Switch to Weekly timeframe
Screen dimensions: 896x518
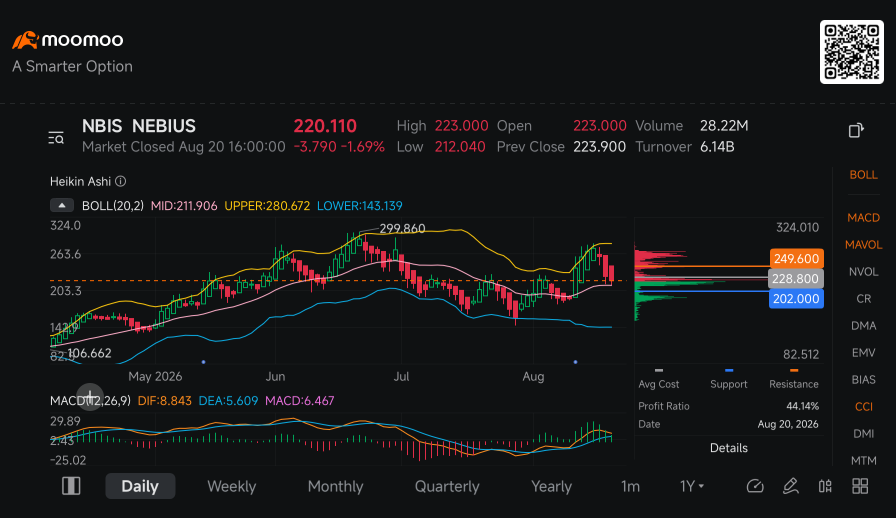click(231, 486)
